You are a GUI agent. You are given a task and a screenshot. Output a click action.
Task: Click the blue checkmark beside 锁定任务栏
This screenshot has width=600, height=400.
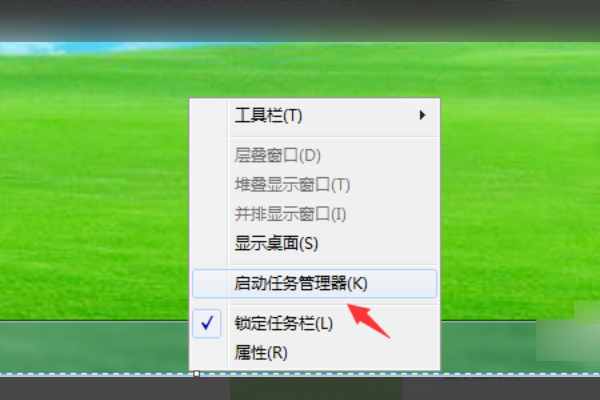coord(207,323)
